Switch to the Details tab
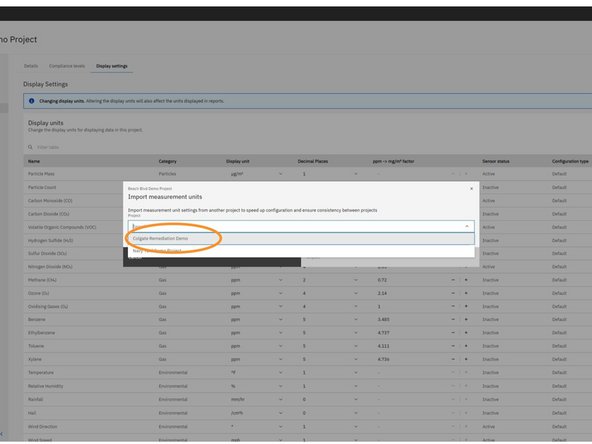Viewport: 592px width, 444px height. click(31, 66)
